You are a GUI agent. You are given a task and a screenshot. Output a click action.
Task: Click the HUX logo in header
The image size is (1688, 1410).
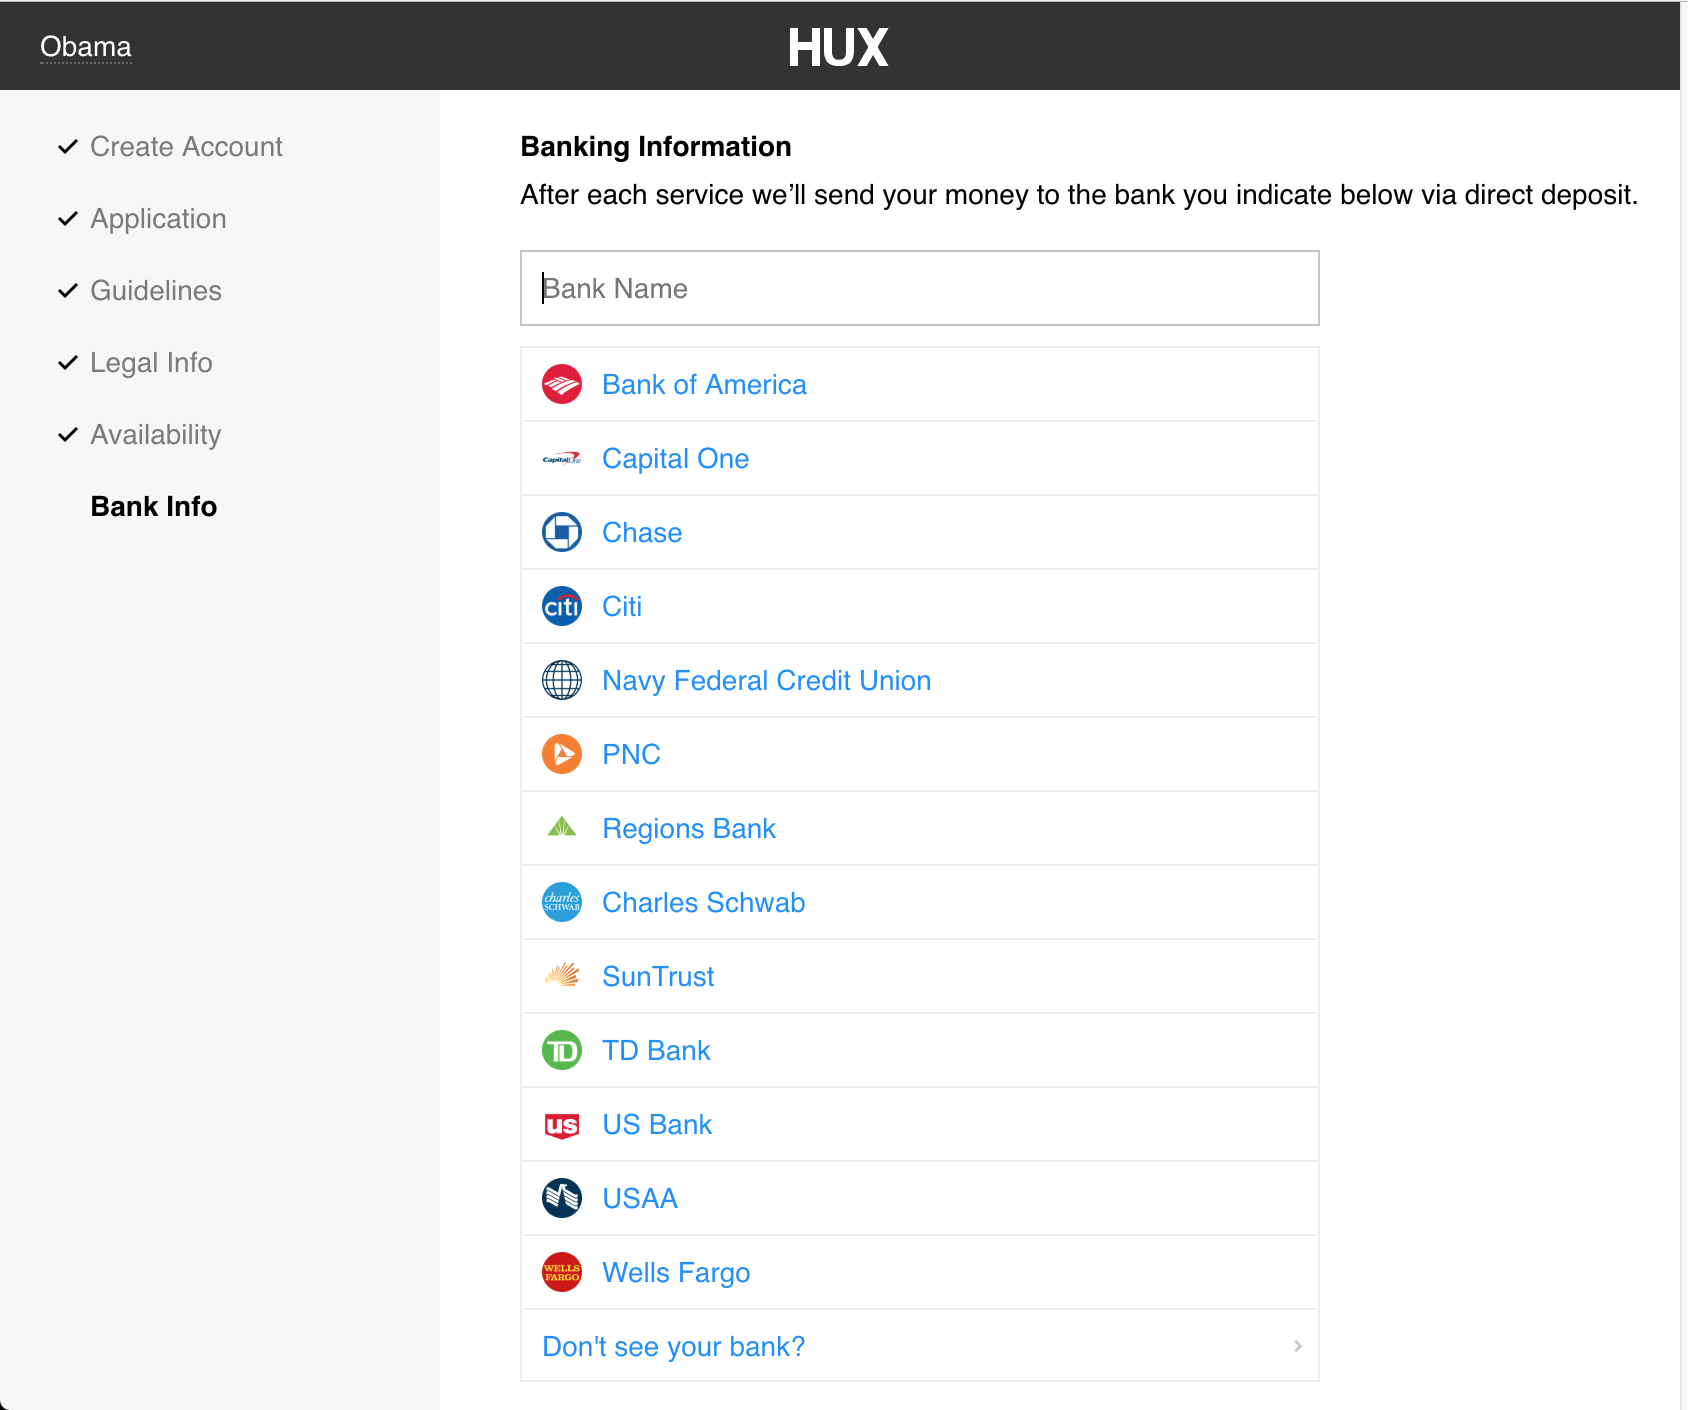[838, 47]
